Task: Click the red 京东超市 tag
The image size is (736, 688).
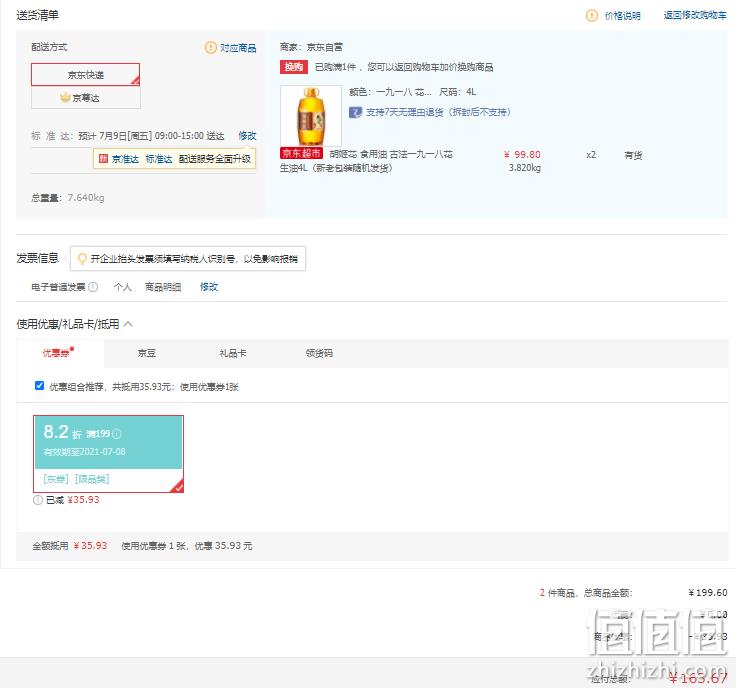Action: tap(301, 153)
